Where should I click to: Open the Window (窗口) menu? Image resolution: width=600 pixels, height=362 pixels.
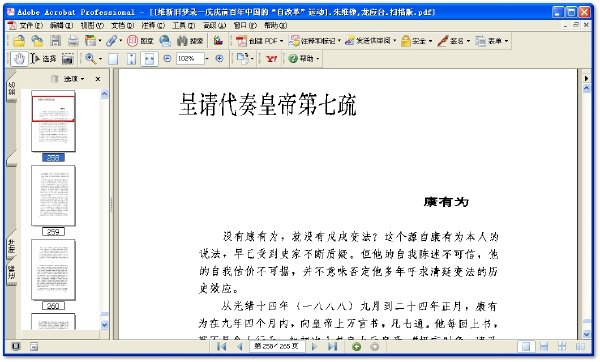click(x=245, y=26)
